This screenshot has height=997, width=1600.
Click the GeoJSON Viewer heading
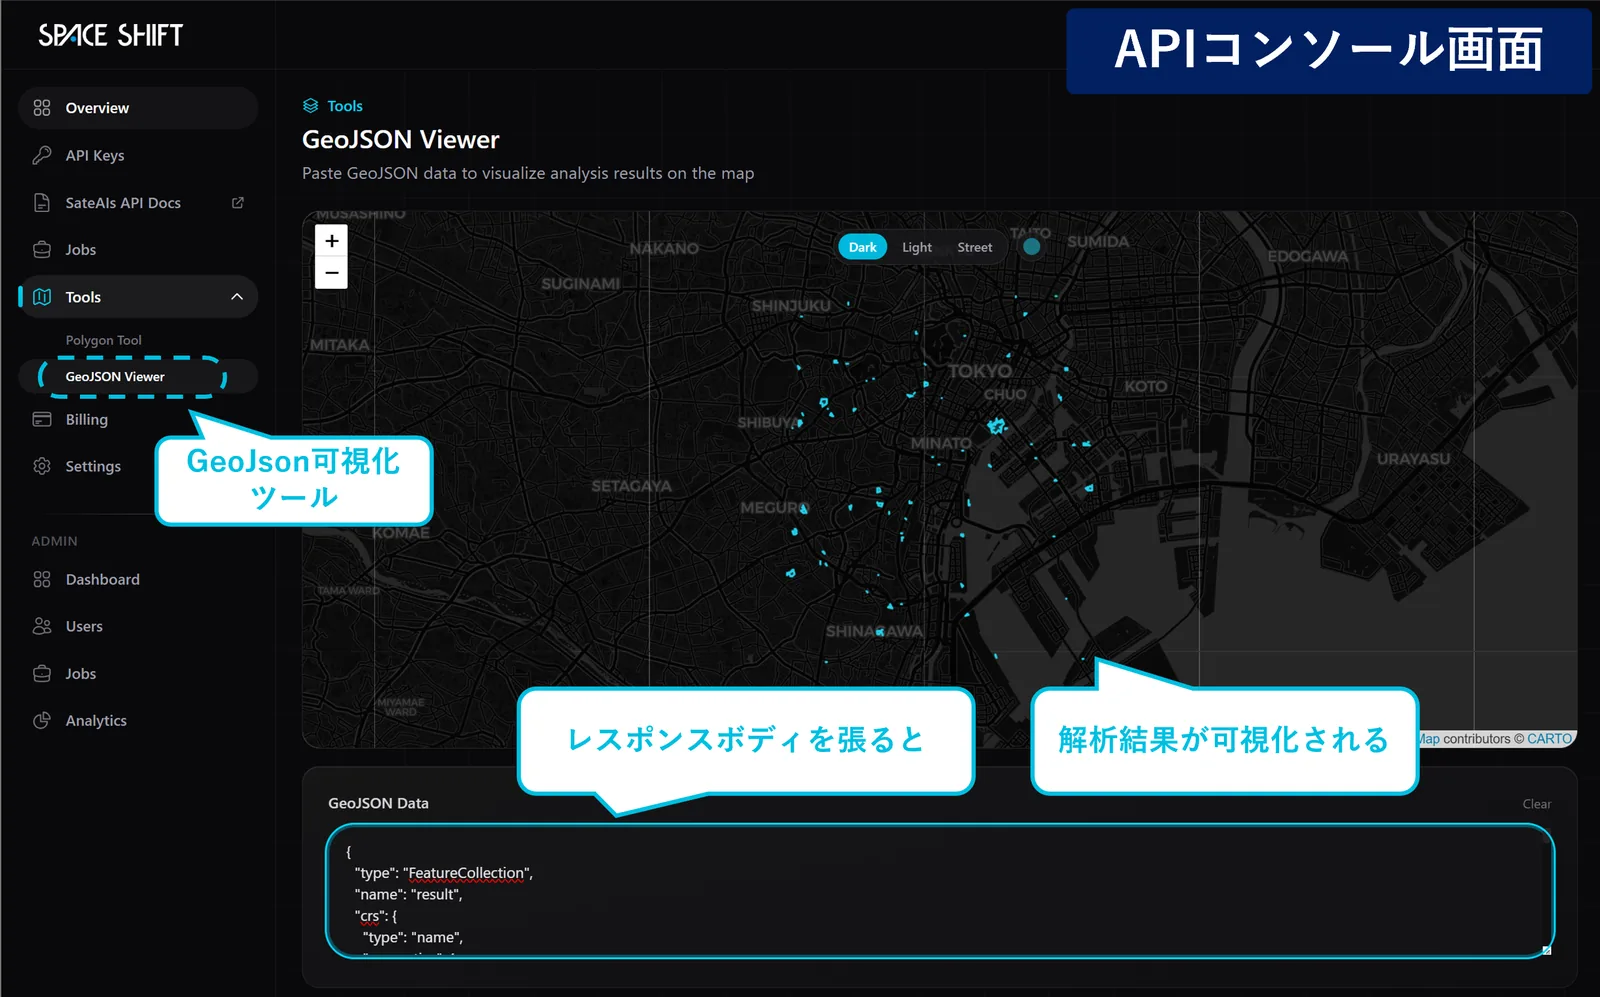click(401, 140)
